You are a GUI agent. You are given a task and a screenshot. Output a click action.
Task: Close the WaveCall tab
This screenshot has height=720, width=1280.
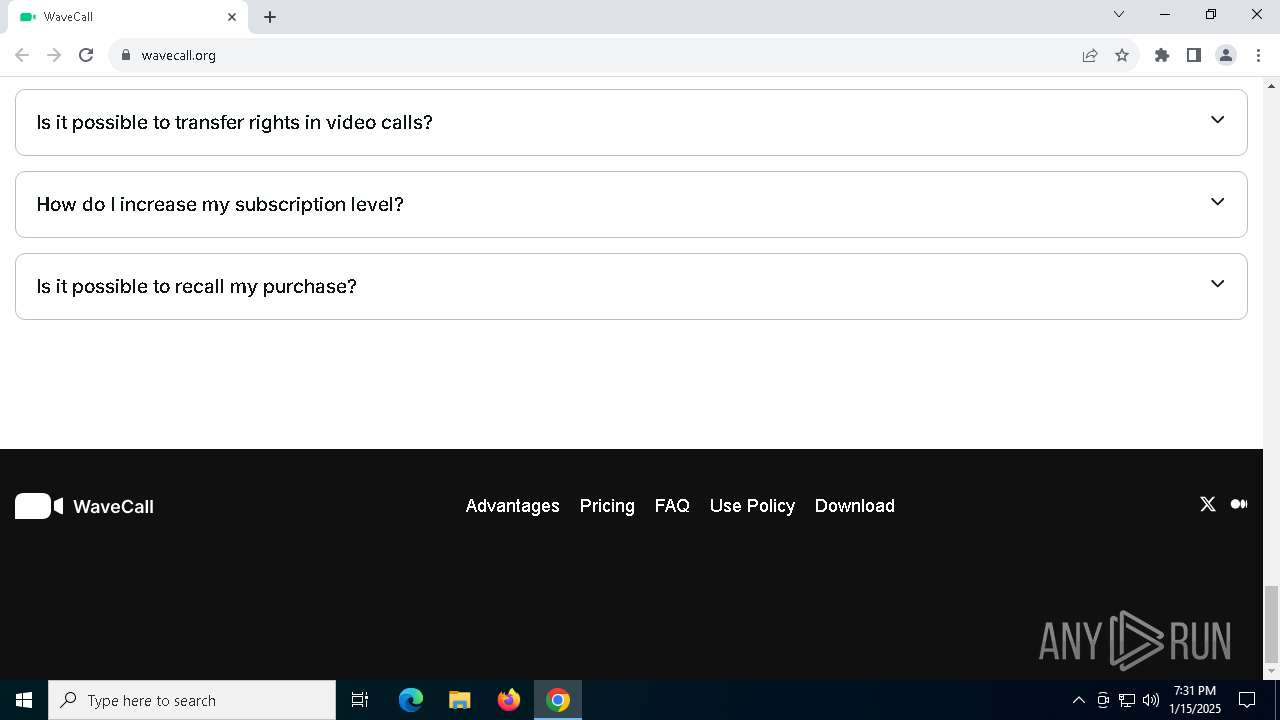point(232,17)
